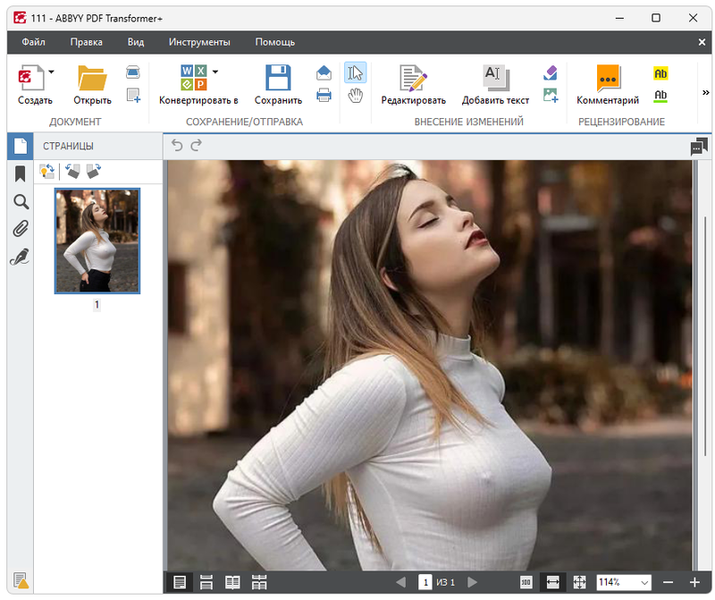Viewport: 715px width, 600px height.
Task: Toggle the comments pane icon
Action: [x=699, y=146]
